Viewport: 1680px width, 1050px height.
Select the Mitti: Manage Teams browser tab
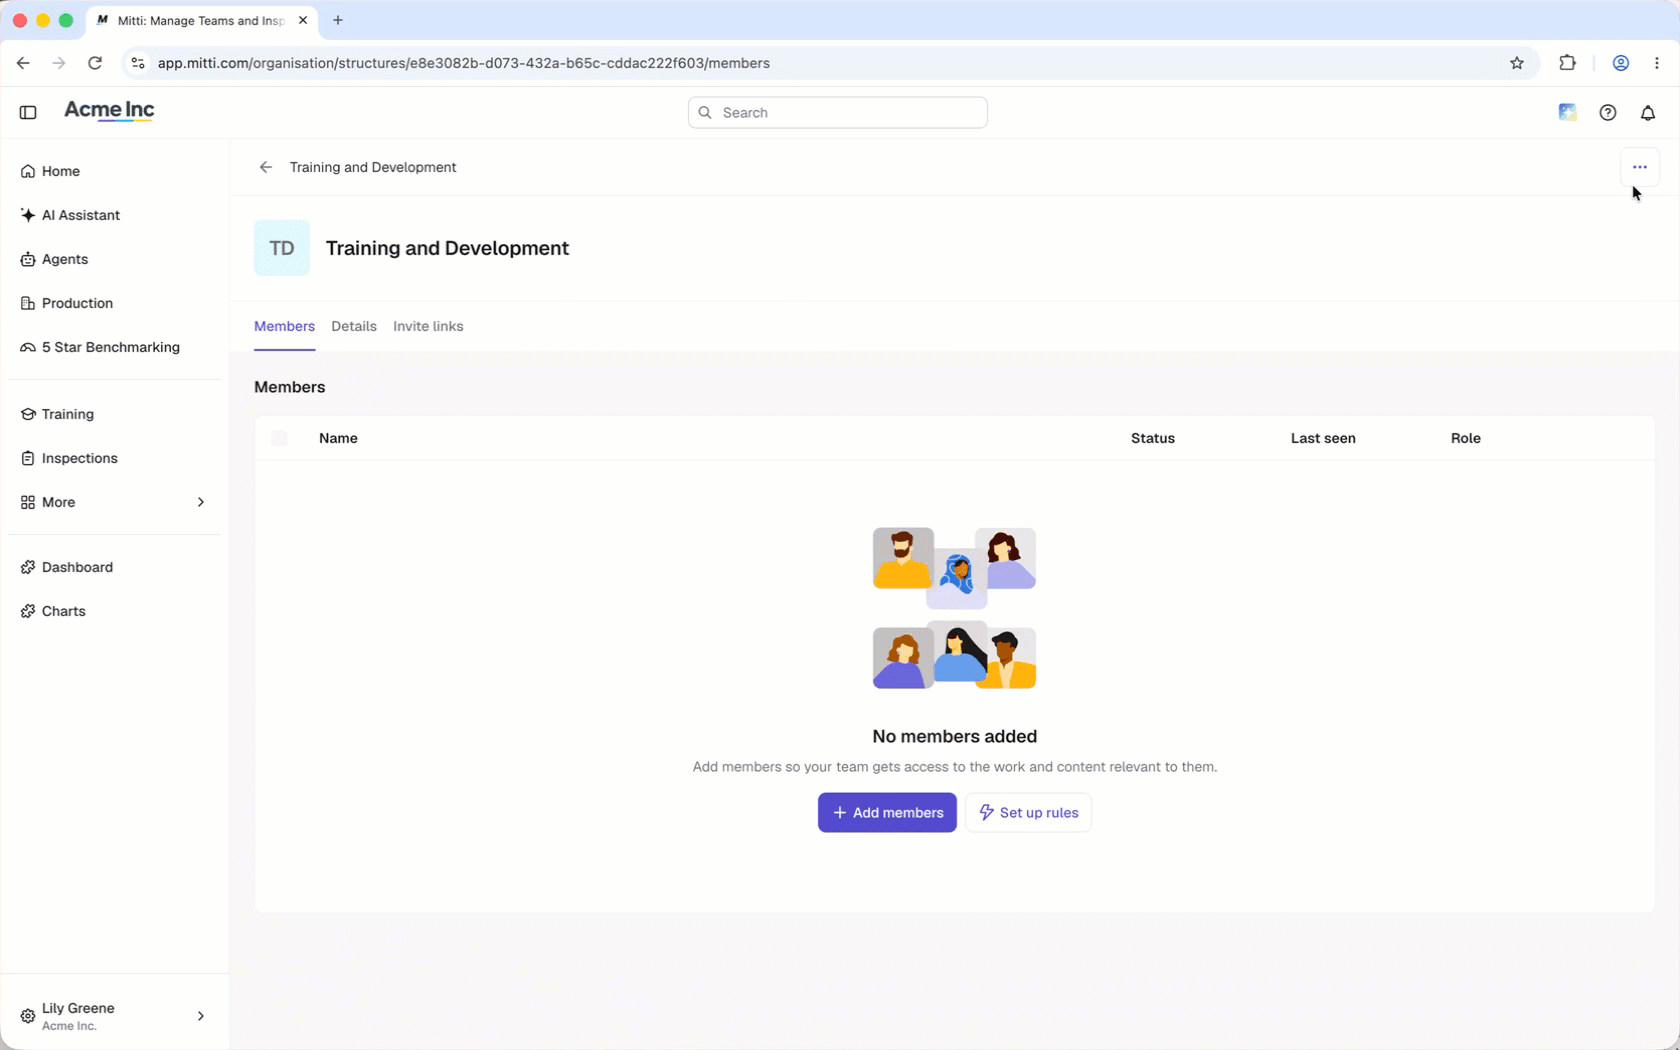tap(202, 20)
